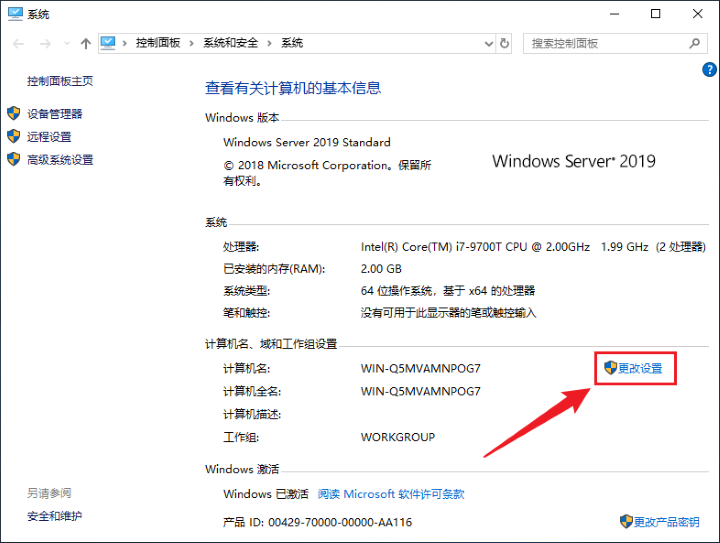Open help with blue question mark
Image resolution: width=720 pixels, height=543 pixels.
(709, 70)
